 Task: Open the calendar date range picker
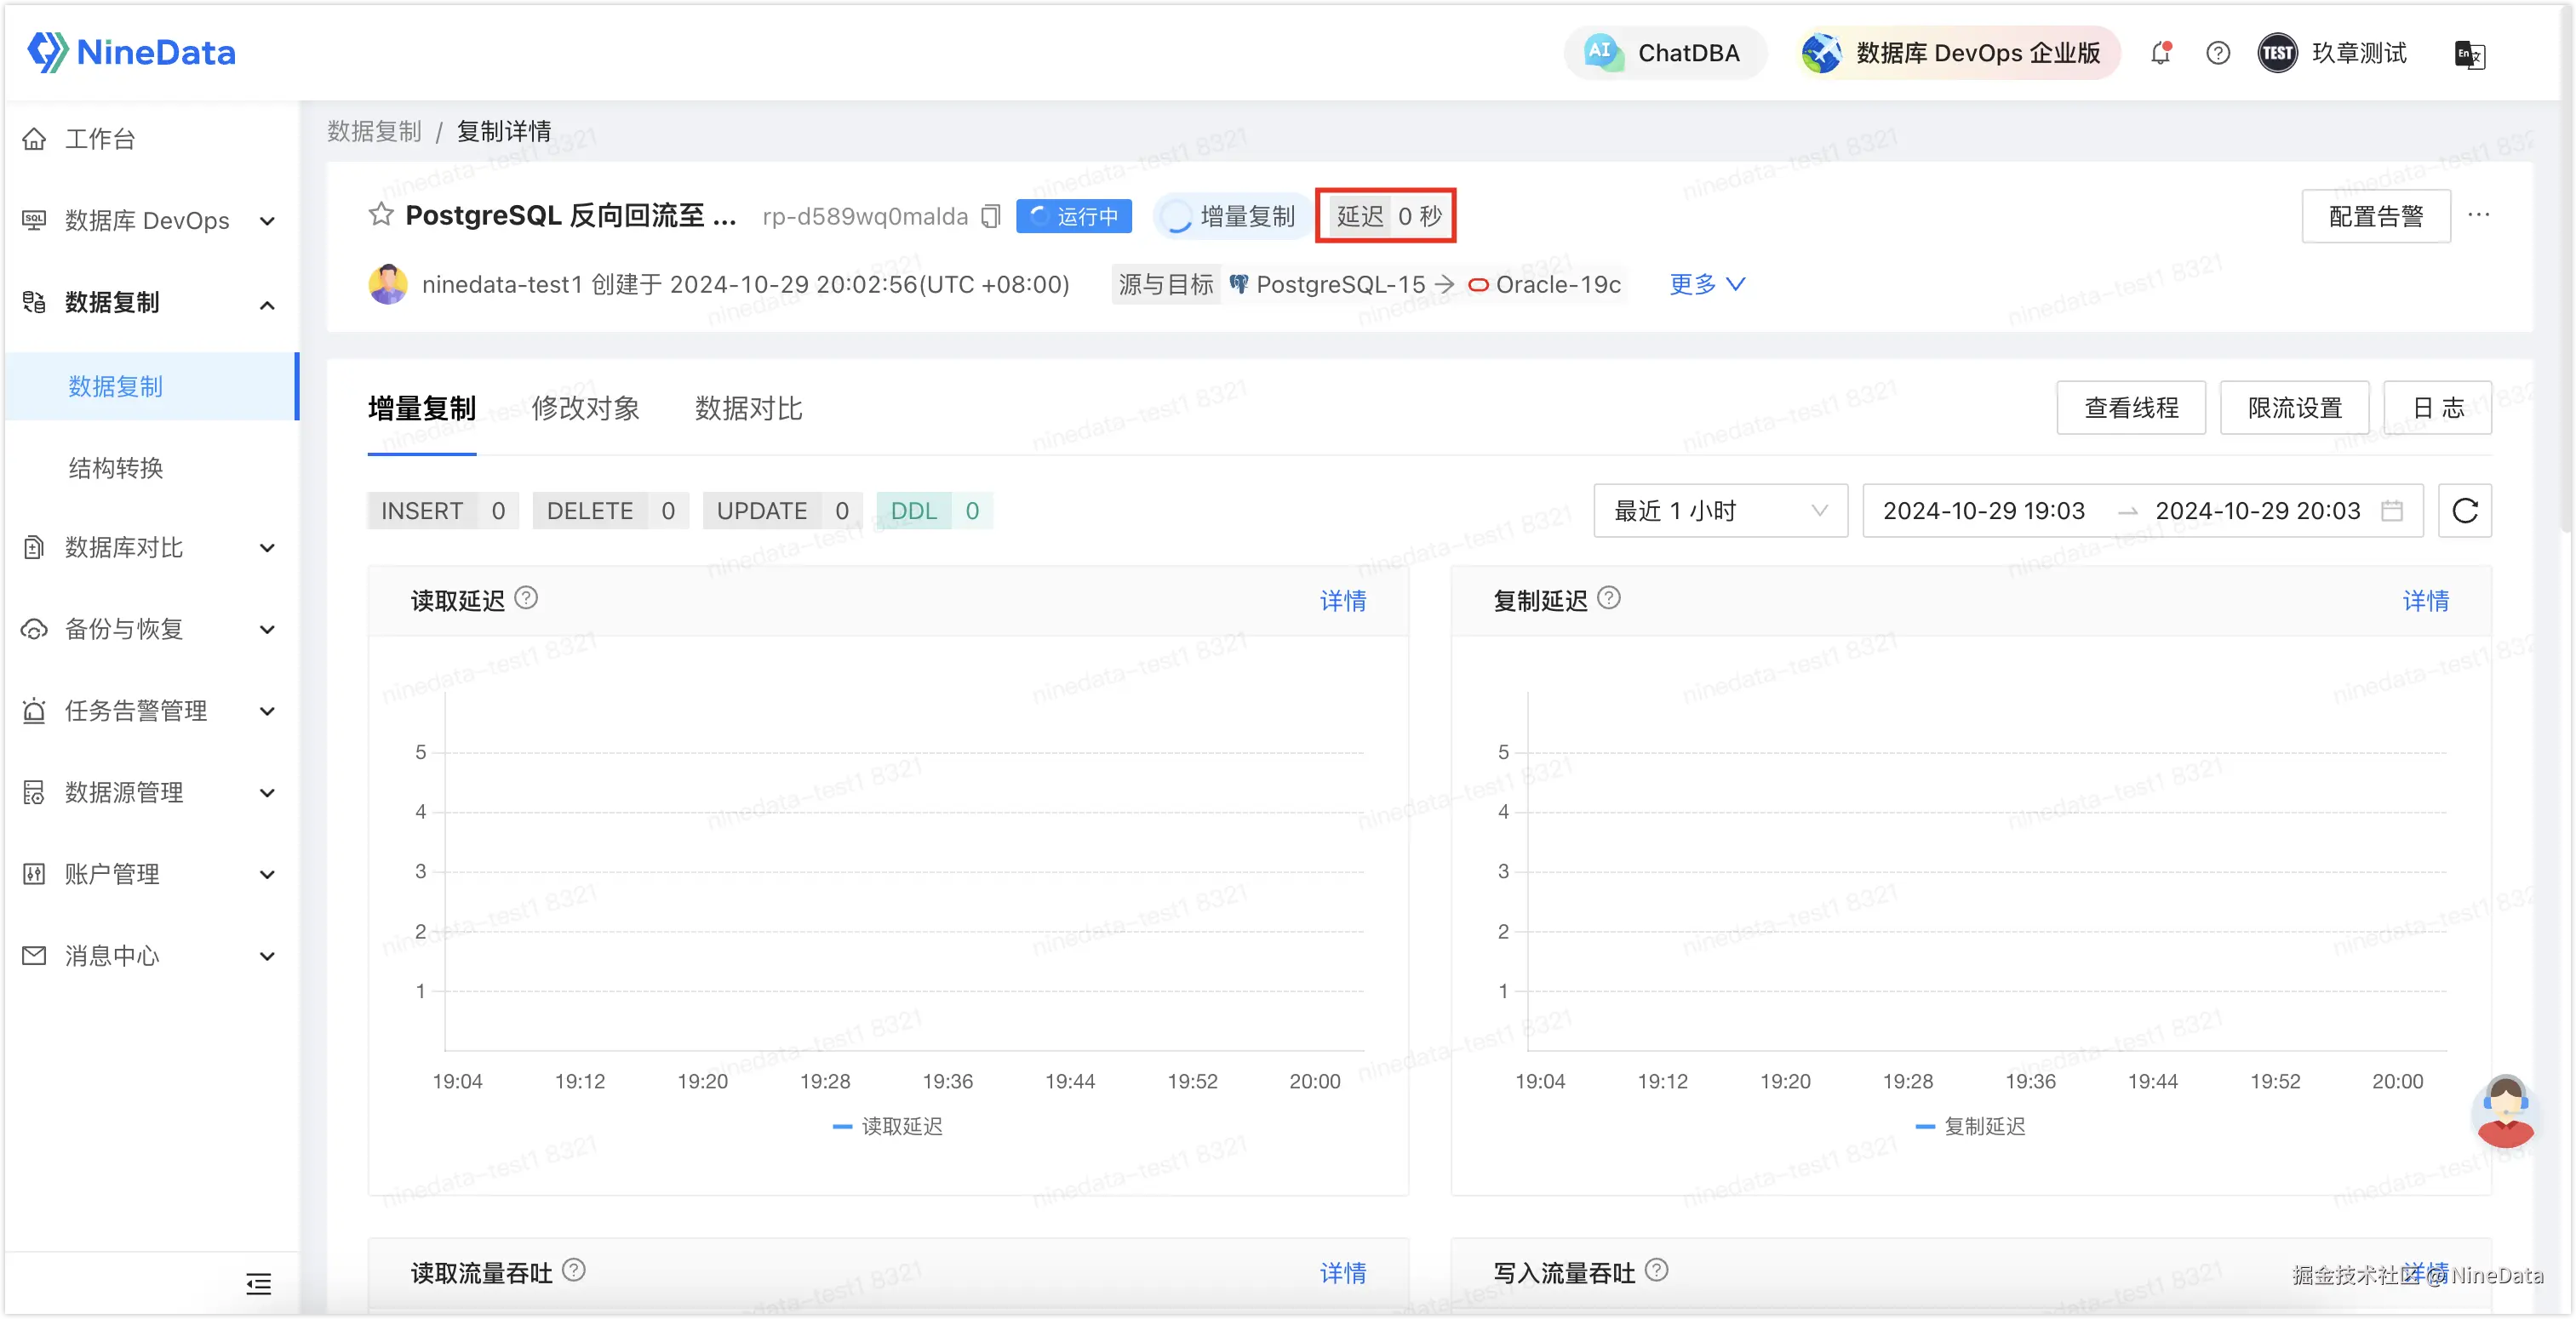(2391, 511)
